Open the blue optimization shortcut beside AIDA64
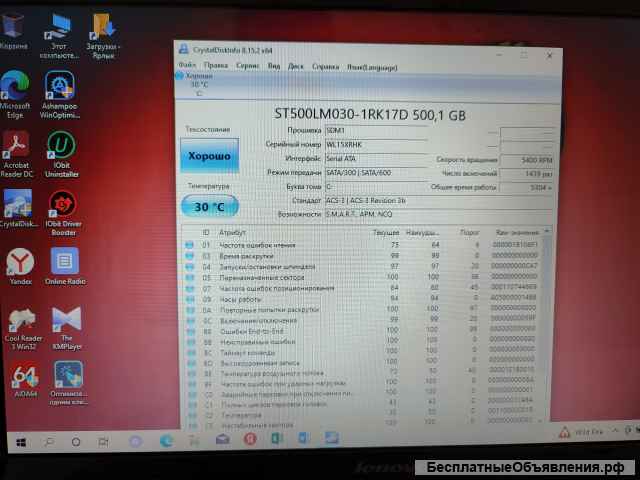This screenshot has width=640, height=480. pyautogui.click(x=68, y=383)
